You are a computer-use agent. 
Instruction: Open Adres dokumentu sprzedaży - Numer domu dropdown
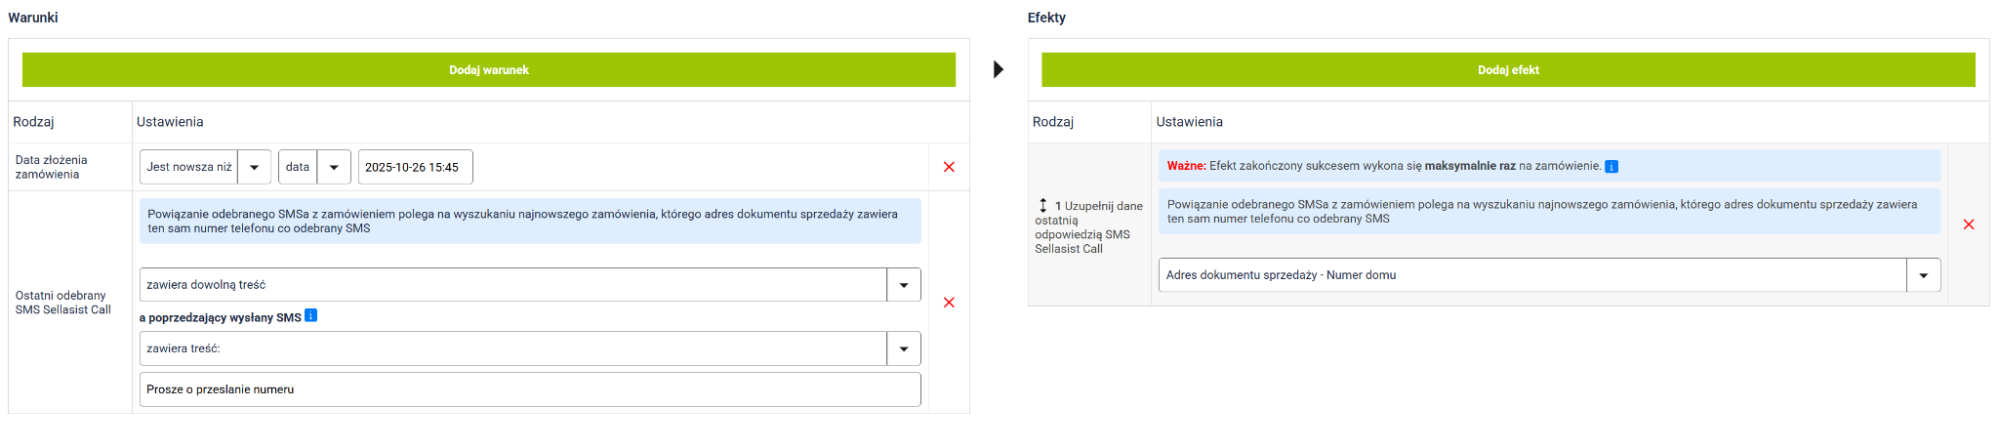coord(1923,275)
